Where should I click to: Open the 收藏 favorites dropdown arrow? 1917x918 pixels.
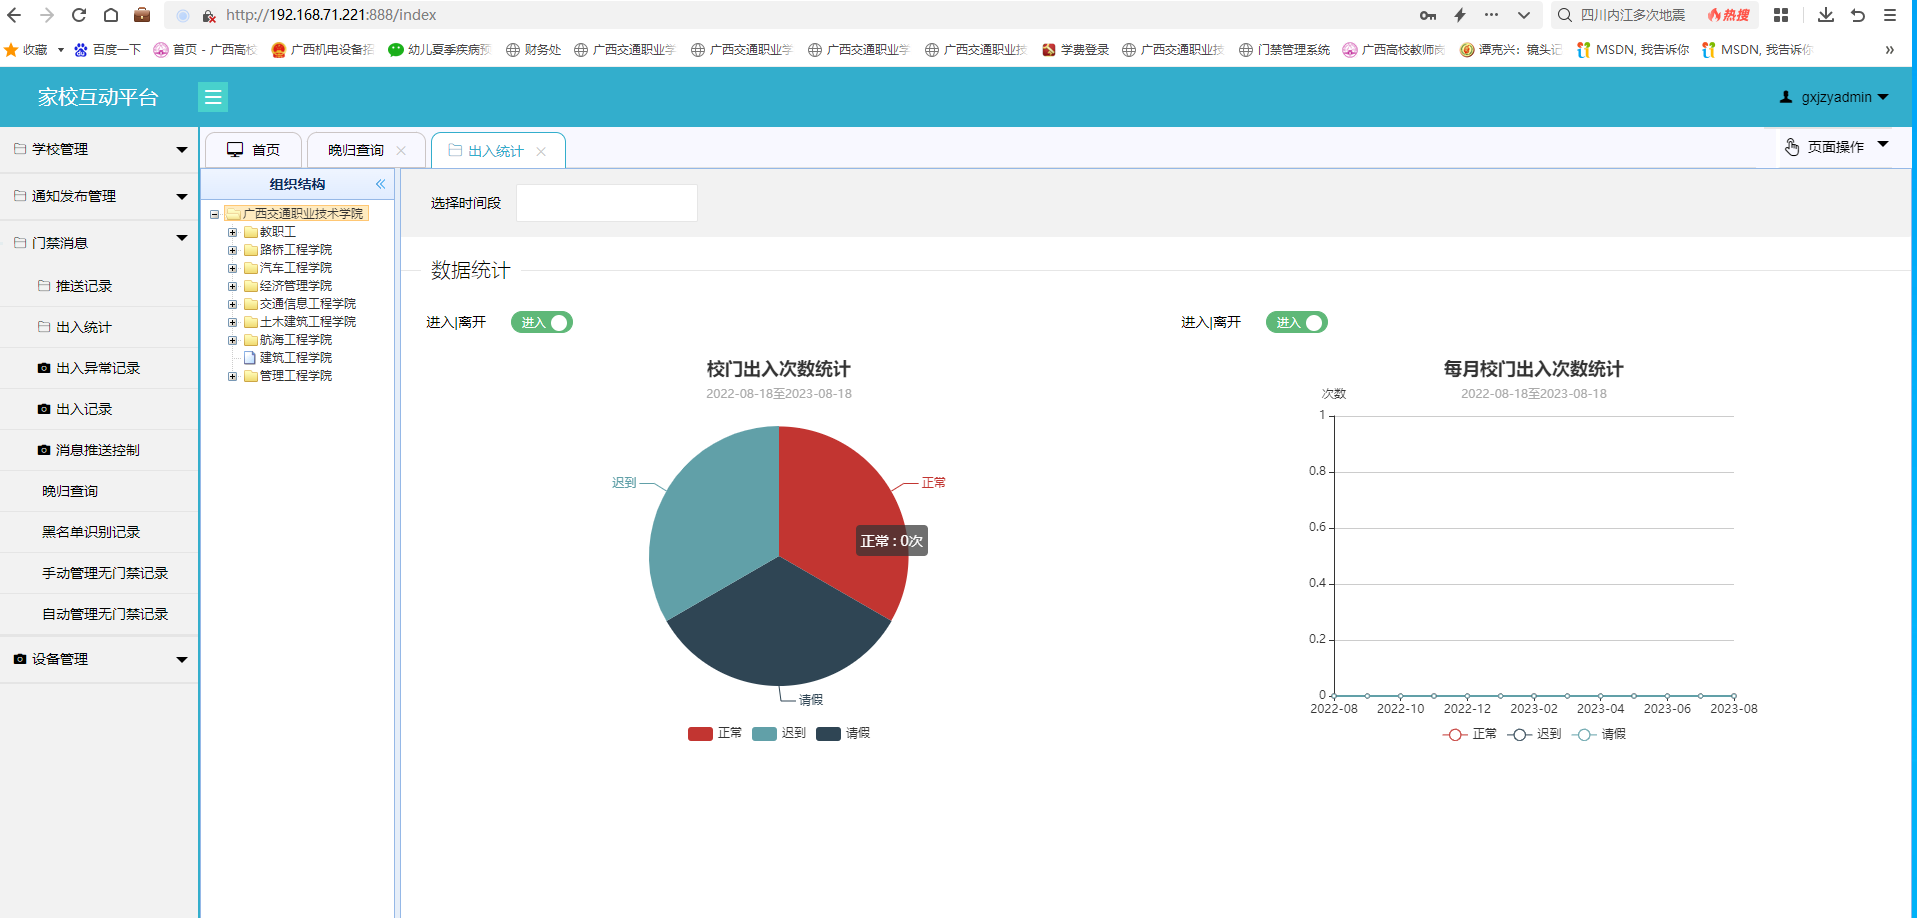(61, 49)
